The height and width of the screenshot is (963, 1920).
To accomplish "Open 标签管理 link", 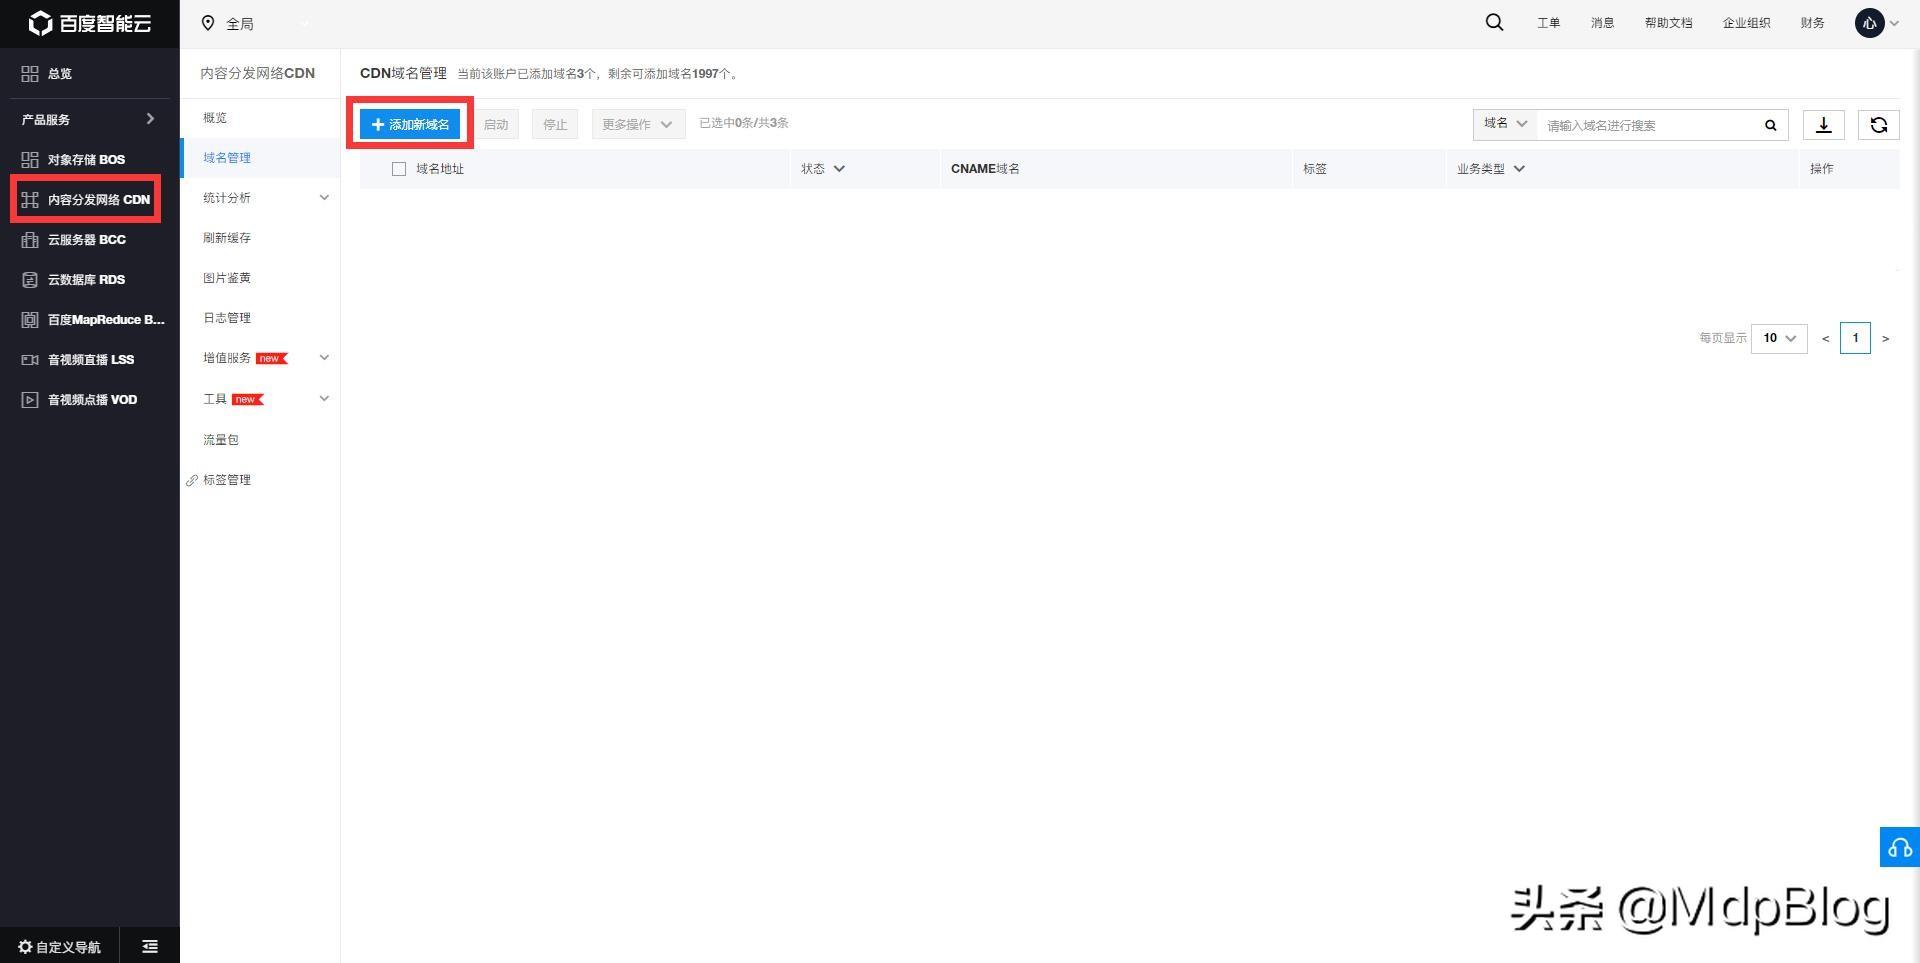I will click(x=227, y=480).
